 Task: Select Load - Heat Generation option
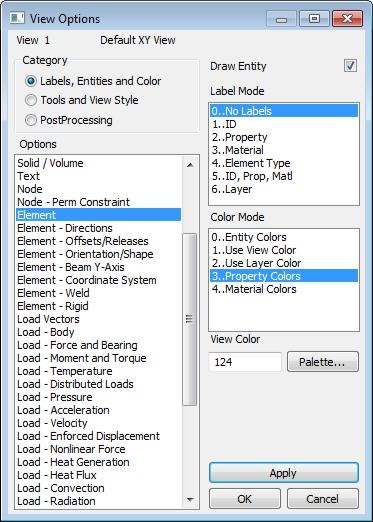(x=99, y=462)
